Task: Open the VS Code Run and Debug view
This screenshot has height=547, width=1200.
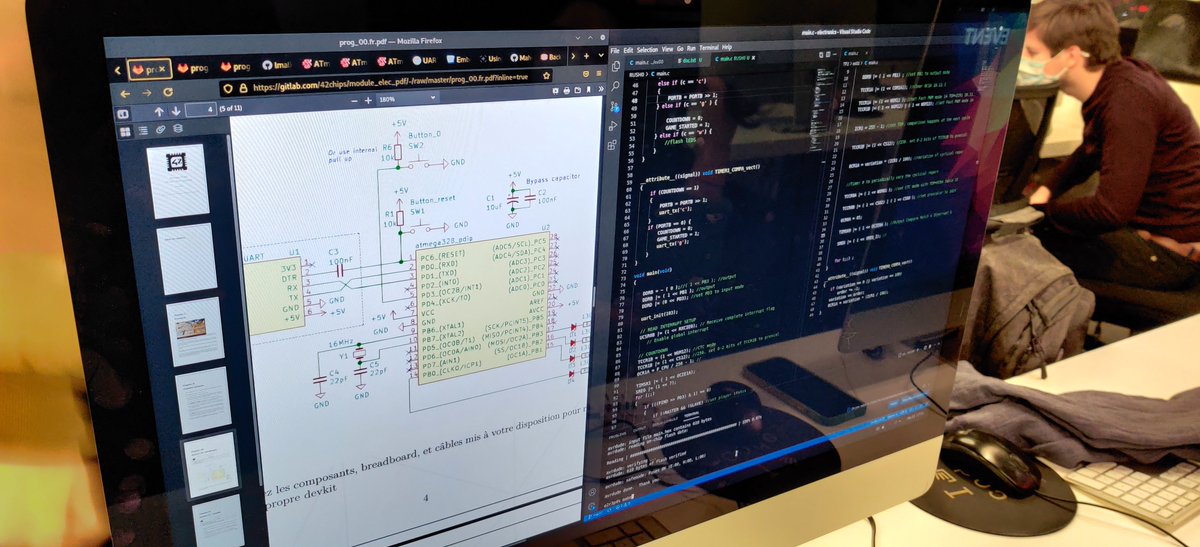Action: click(x=615, y=127)
